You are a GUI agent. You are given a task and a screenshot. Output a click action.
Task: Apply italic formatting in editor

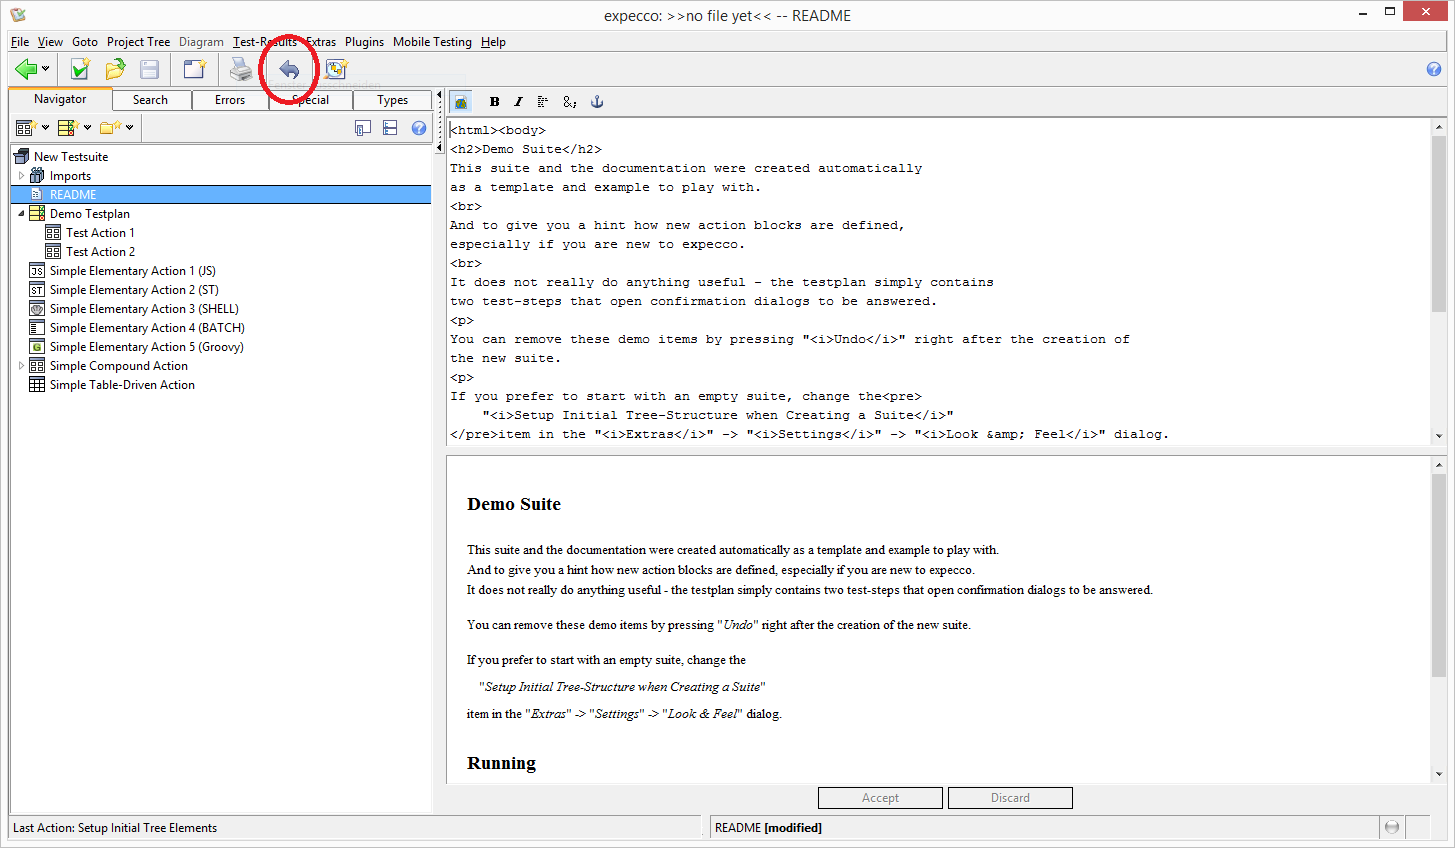[518, 102]
